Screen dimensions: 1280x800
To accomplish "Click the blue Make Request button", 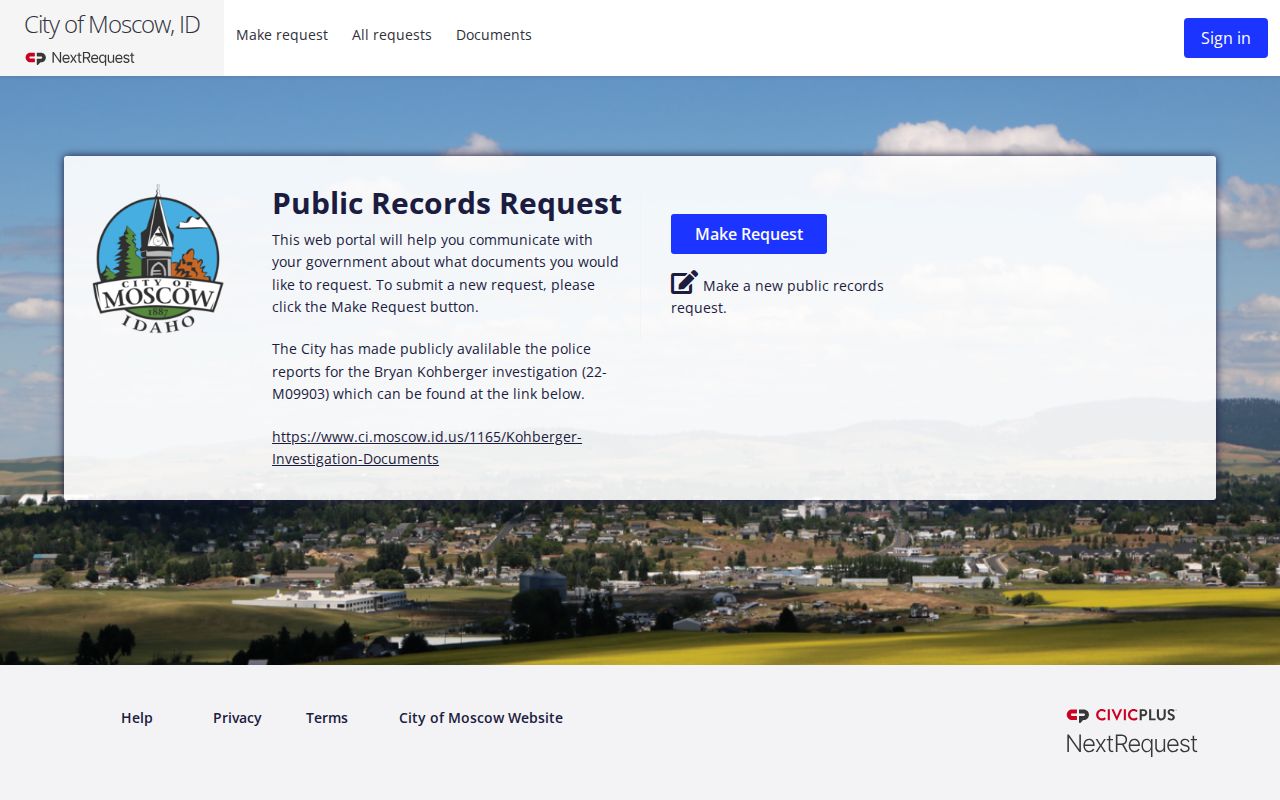I will click(749, 234).
